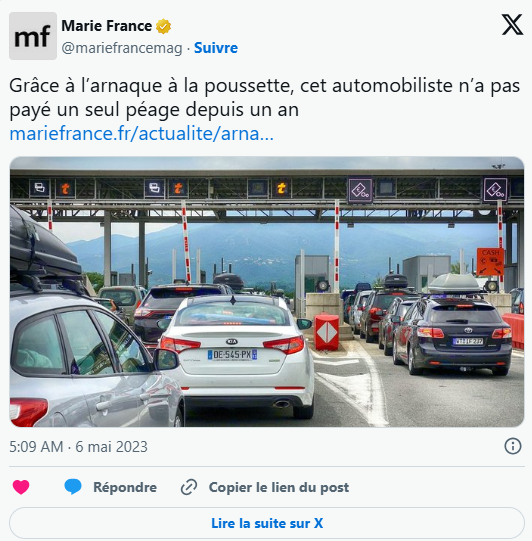Click the orange CASH sign in the photo
This screenshot has height=541, width=532.
tap(490, 262)
